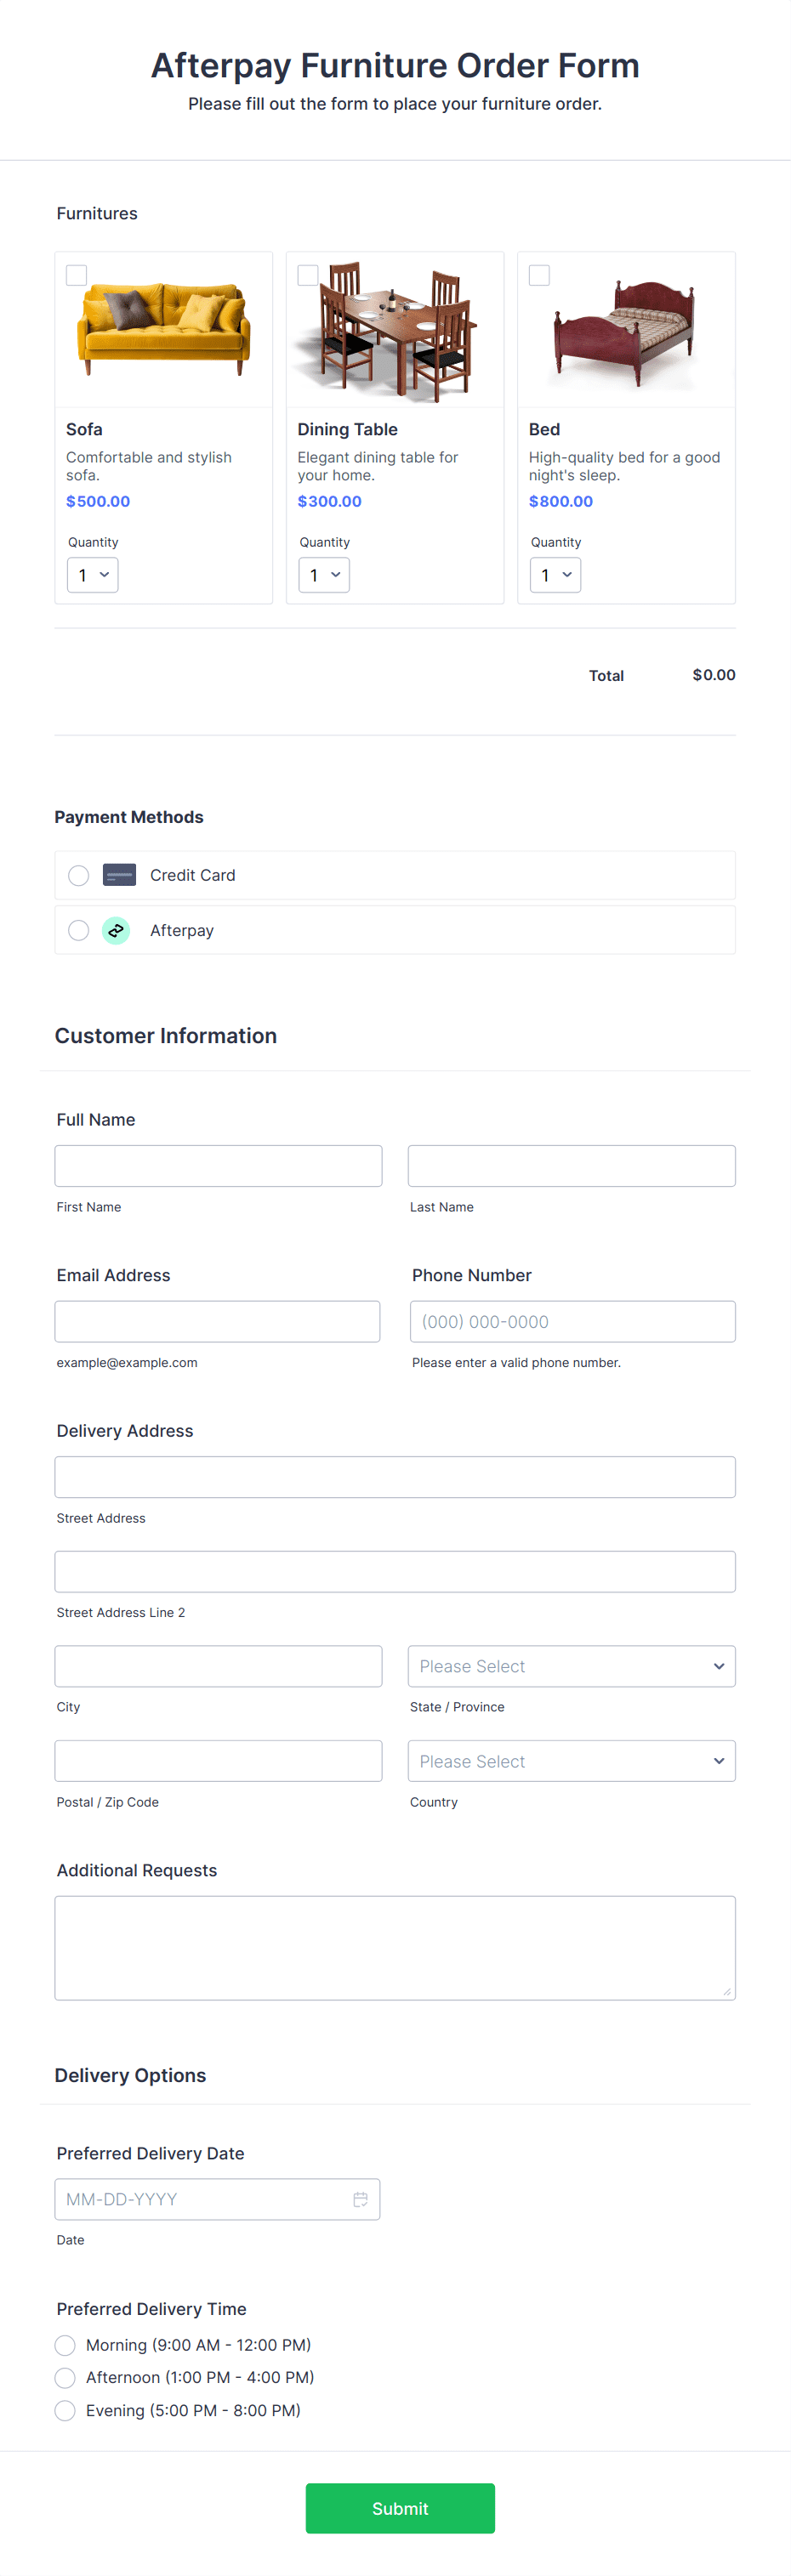Open the date picker calendar icon
Screen dimensions: 791x2576
click(x=361, y=2199)
